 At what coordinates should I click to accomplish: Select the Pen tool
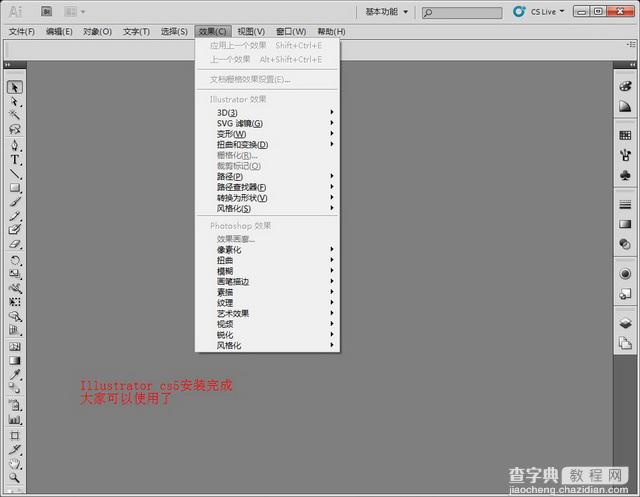coord(15,145)
